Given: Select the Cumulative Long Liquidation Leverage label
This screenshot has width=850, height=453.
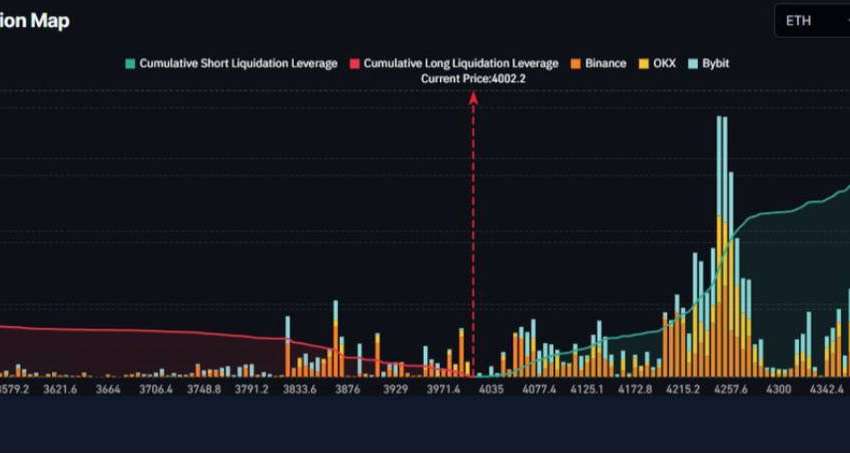Looking at the screenshot, I should 461,64.
